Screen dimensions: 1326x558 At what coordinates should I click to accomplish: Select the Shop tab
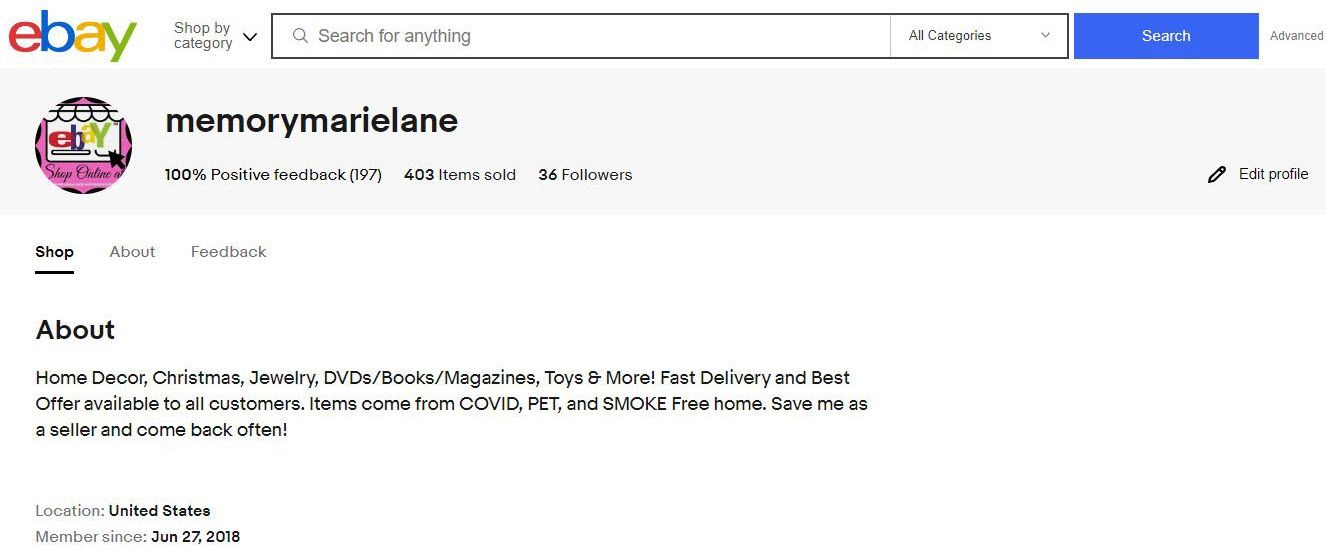[54, 252]
